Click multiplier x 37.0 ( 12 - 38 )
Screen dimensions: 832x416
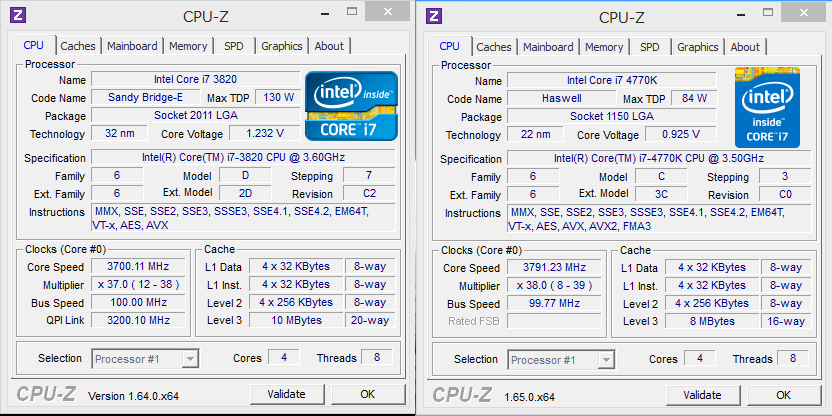[138, 284]
